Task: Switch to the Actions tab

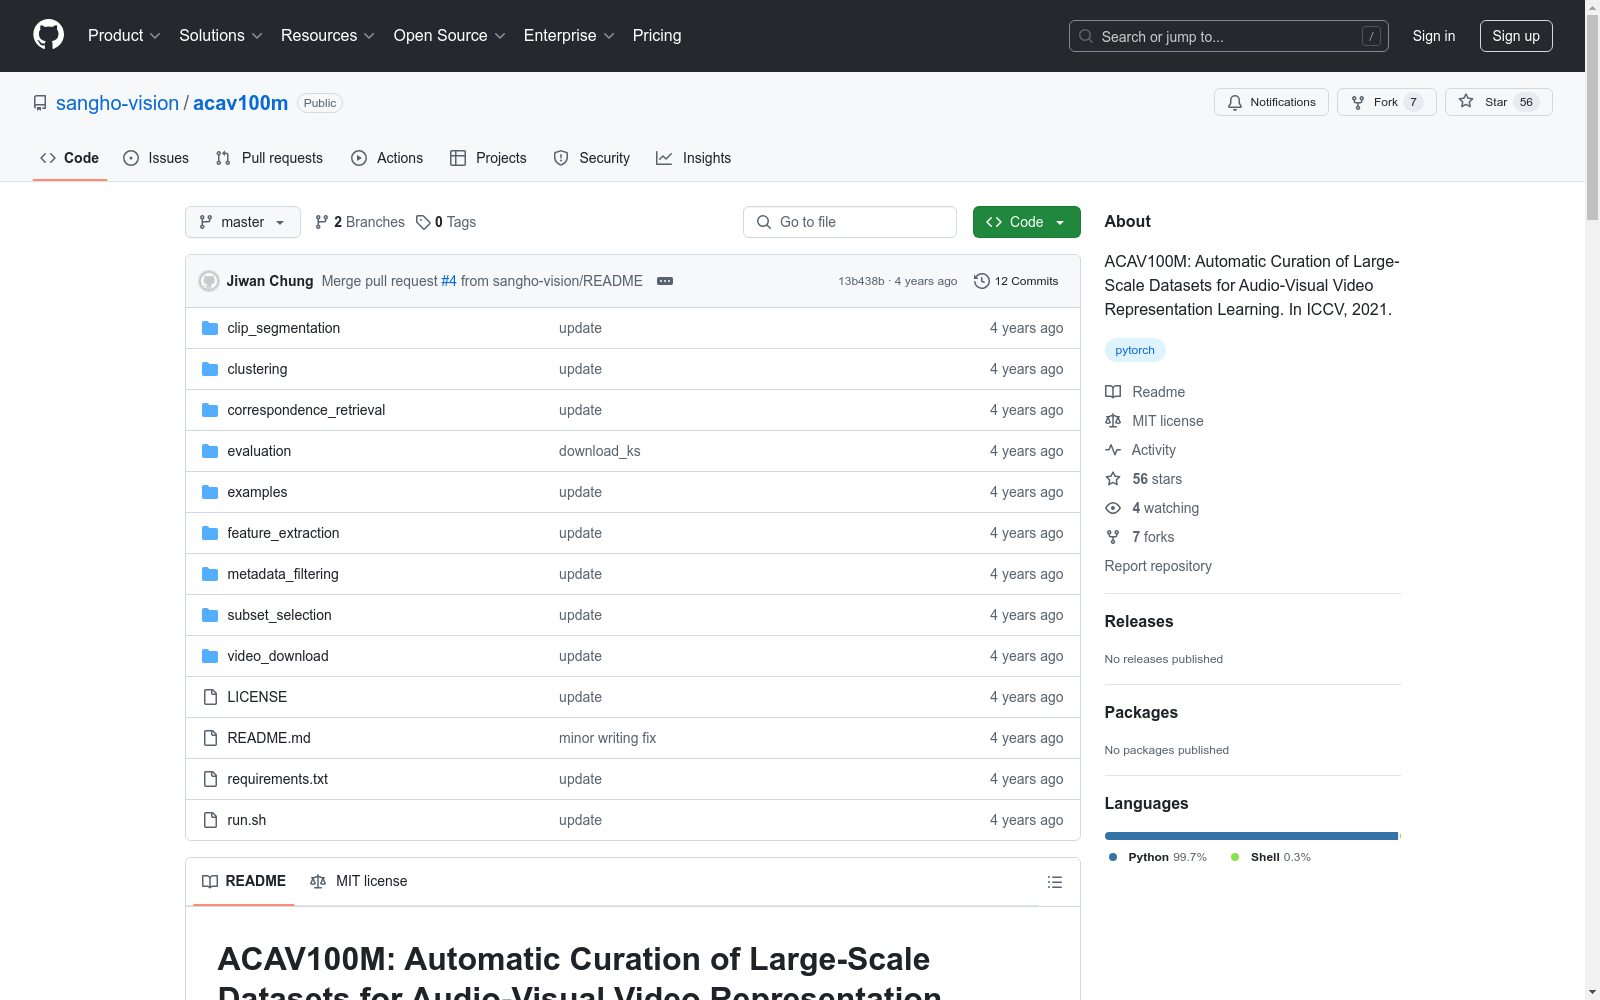Action: click(x=387, y=158)
